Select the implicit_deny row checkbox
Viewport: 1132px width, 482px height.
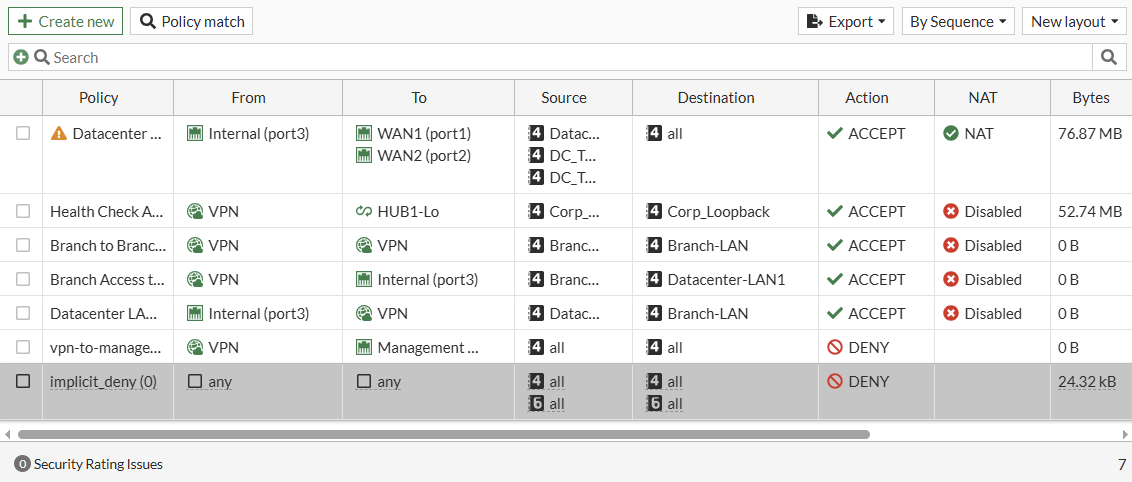tap(23, 381)
